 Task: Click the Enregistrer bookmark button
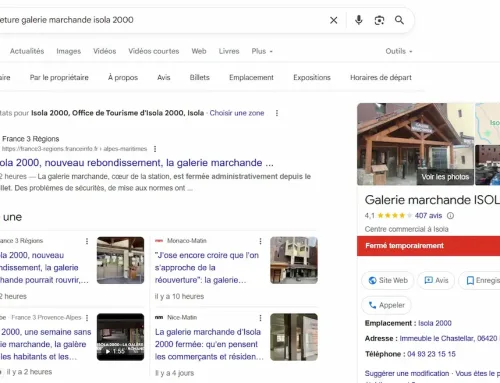pyautogui.click(x=480, y=280)
